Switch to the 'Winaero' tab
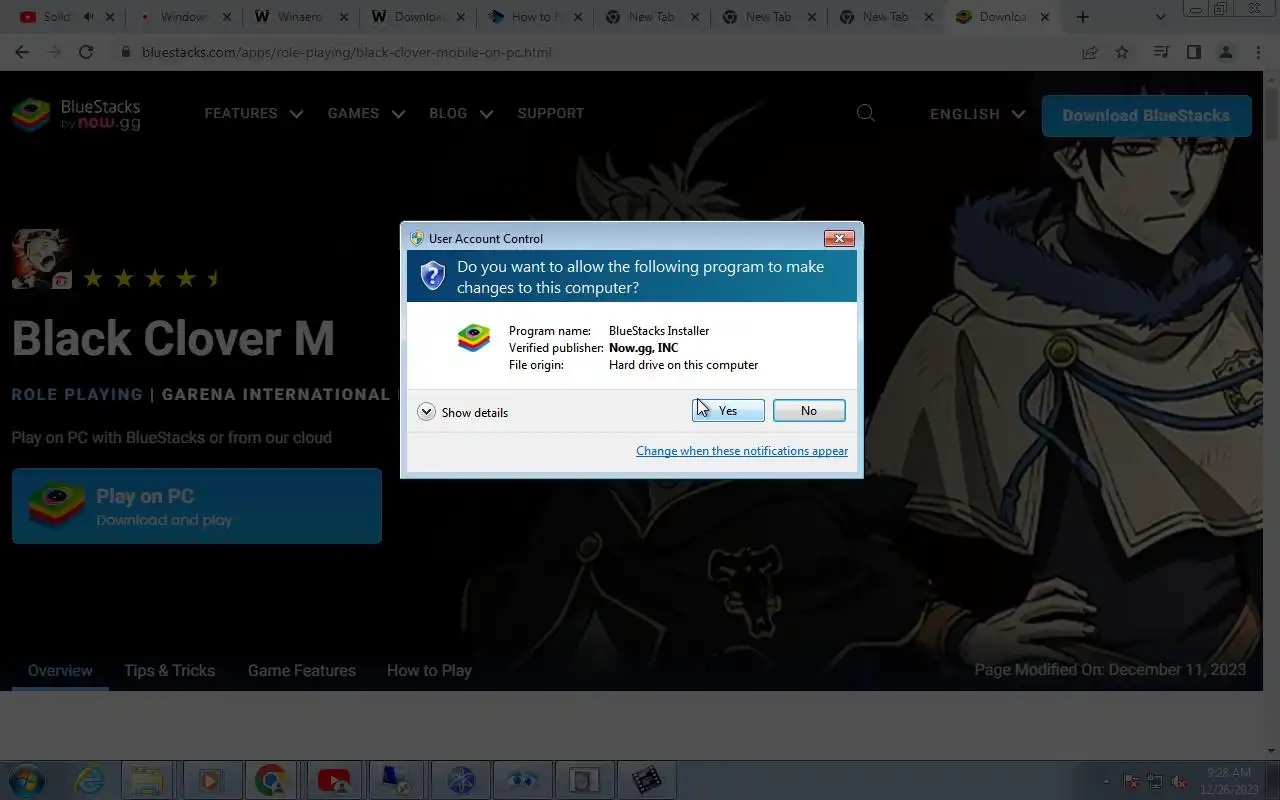The width and height of the screenshot is (1280, 800). coord(300,17)
